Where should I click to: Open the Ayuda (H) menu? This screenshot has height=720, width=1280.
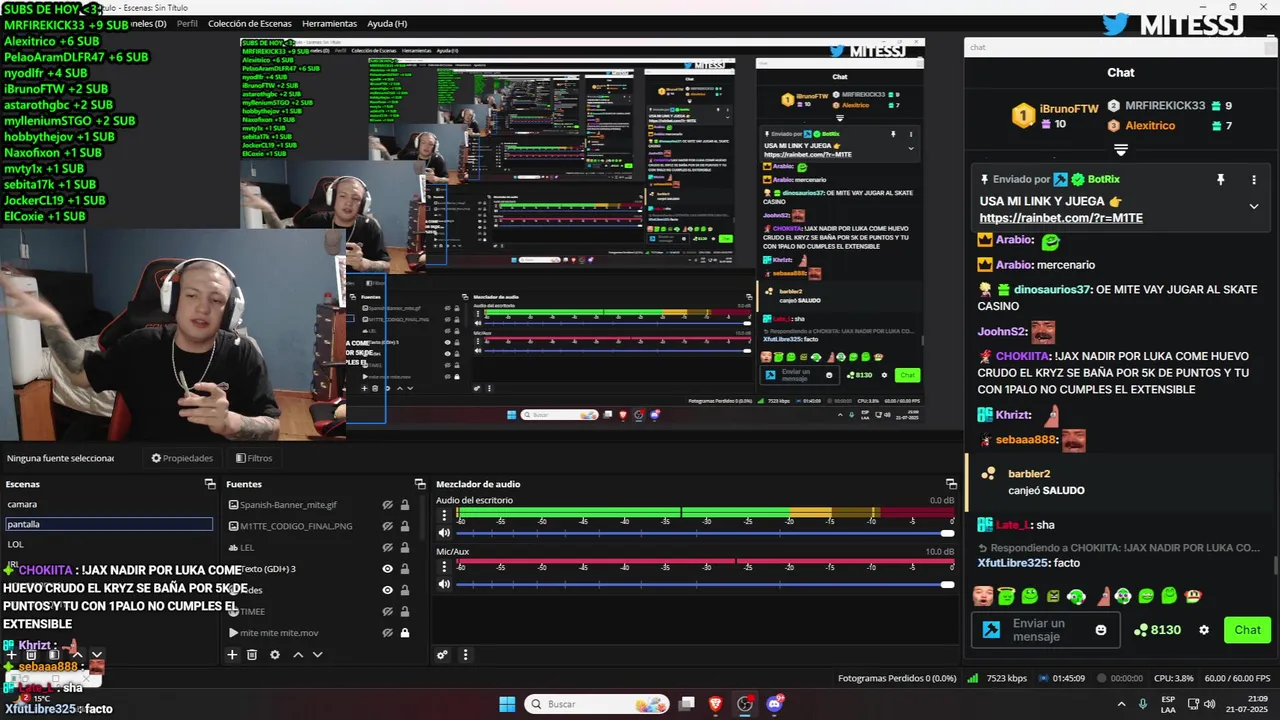[x=387, y=23]
